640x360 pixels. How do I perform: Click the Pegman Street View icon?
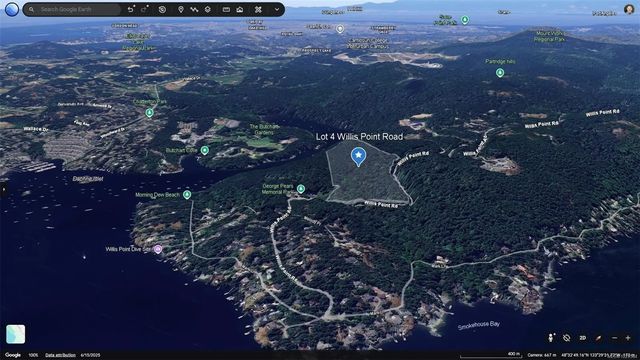click(551, 338)
